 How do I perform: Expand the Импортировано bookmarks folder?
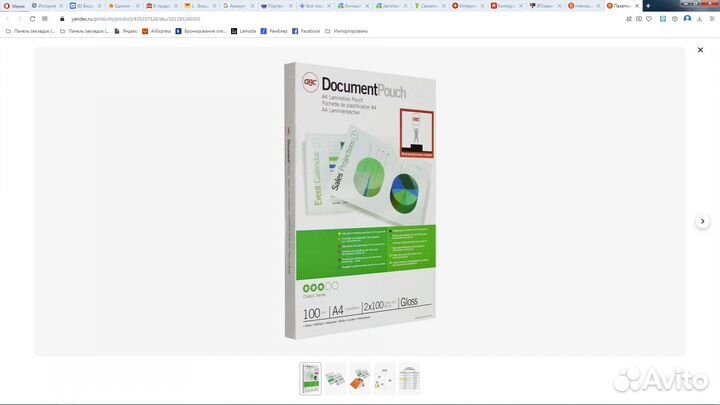point(346,31)
